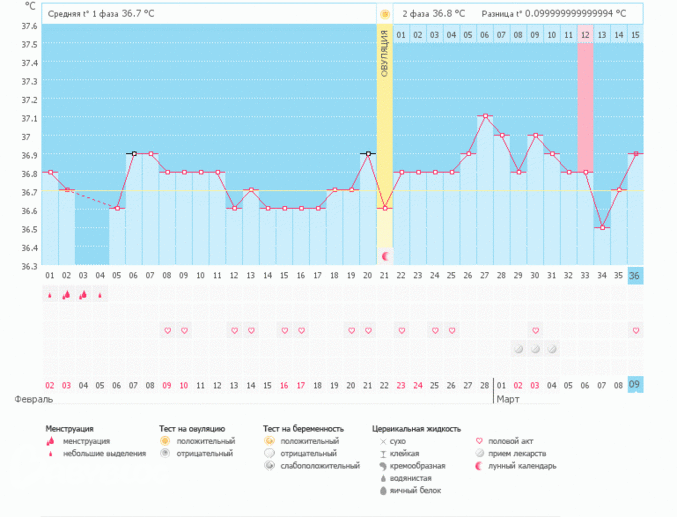
Task: Click the highlighted cycle day 36 label
Action: click(636, 276)
